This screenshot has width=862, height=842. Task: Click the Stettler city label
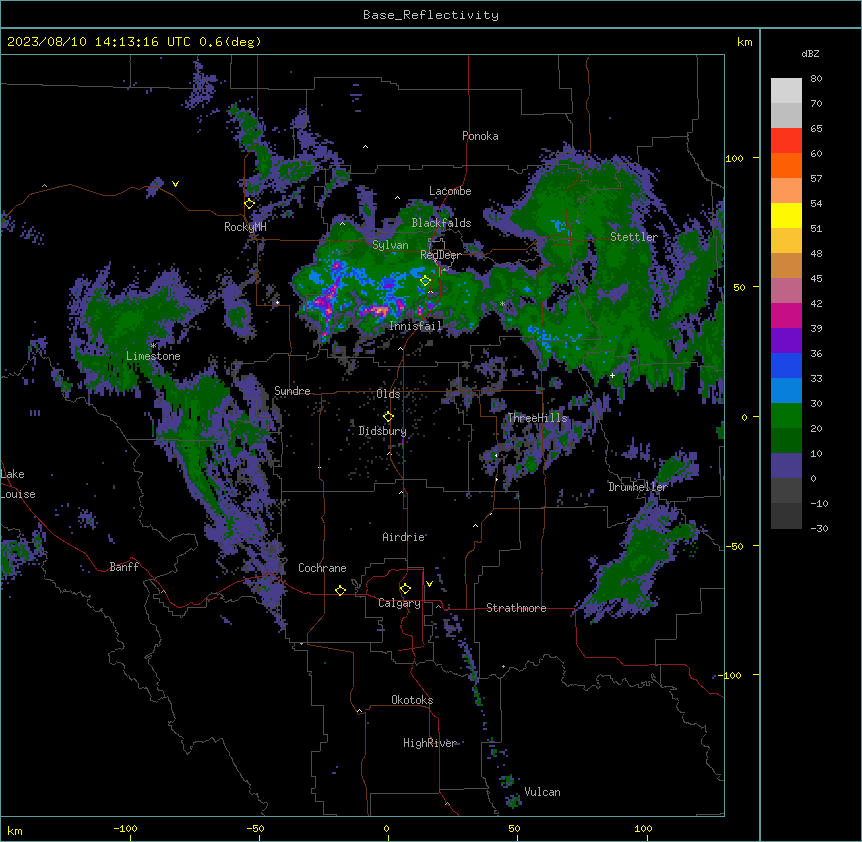[634, 237]
